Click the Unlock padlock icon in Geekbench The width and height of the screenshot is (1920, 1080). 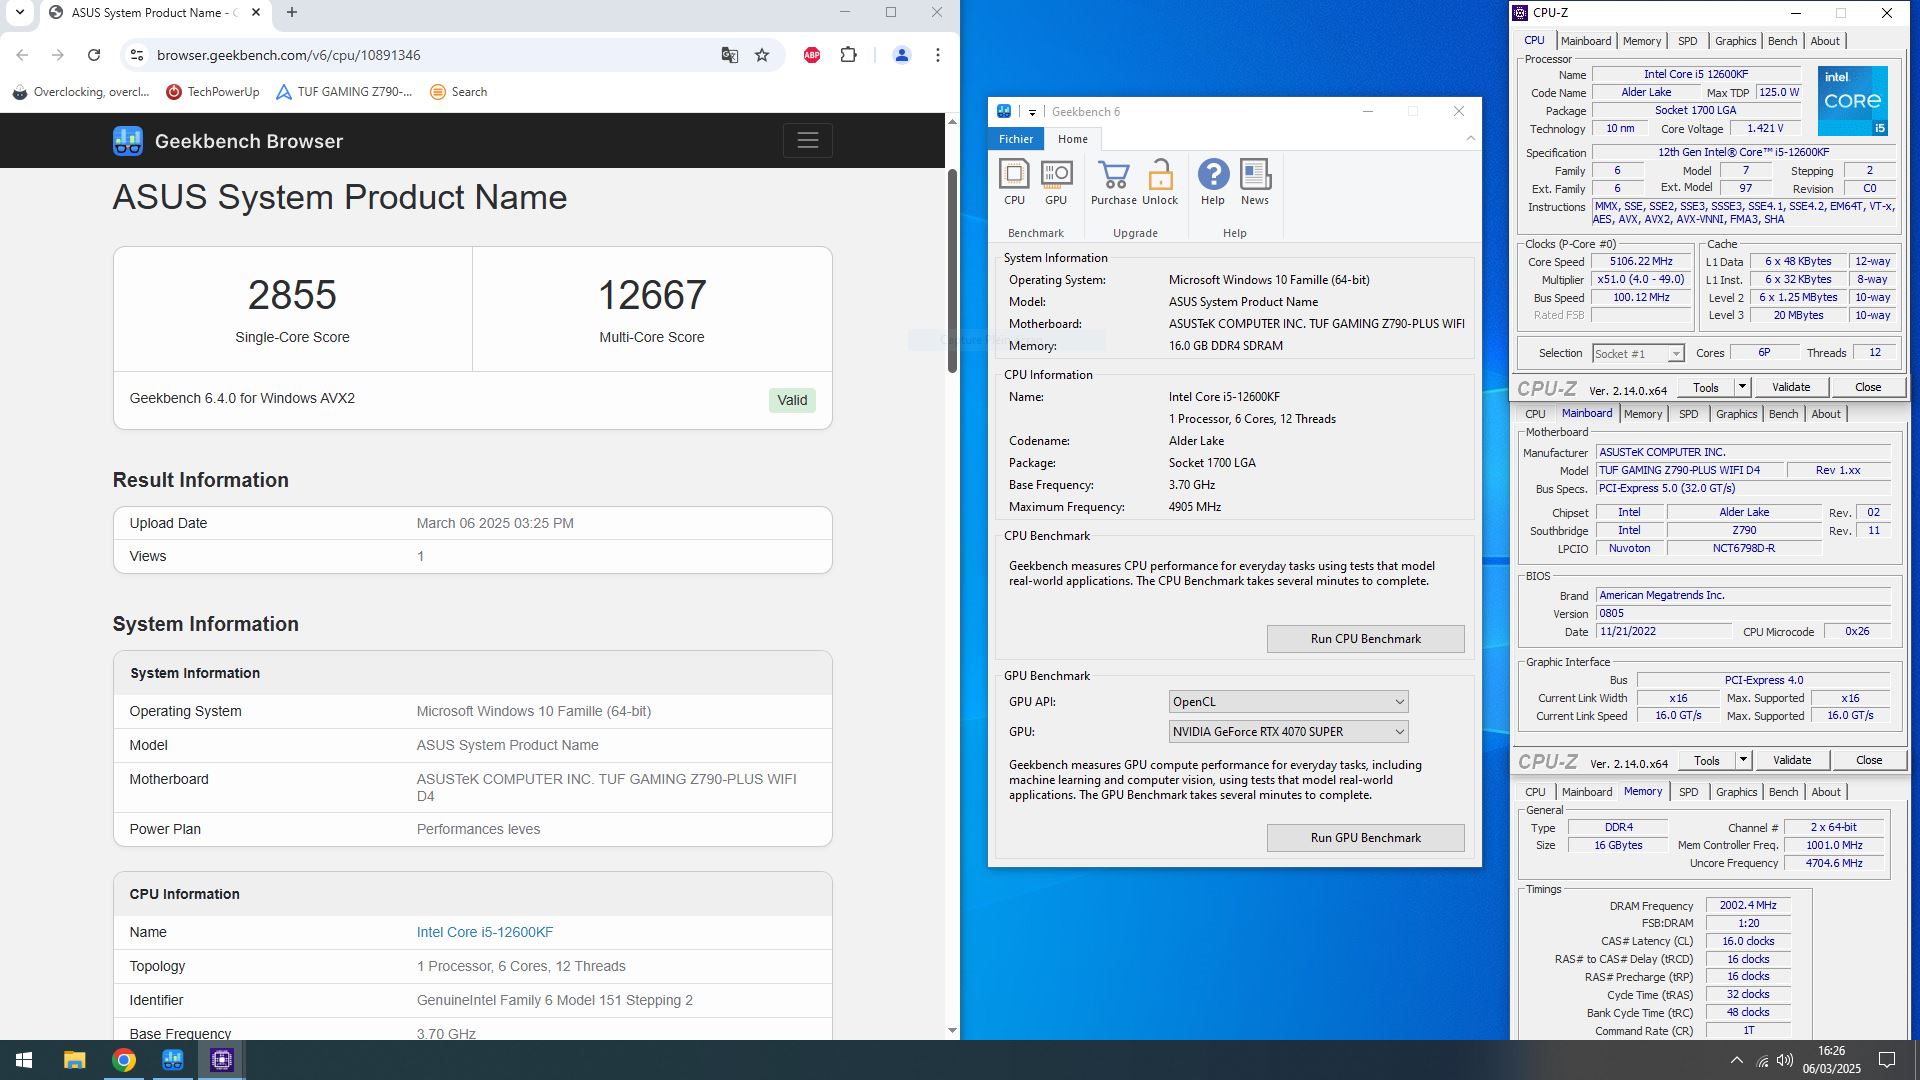(x=1160, y=183)
